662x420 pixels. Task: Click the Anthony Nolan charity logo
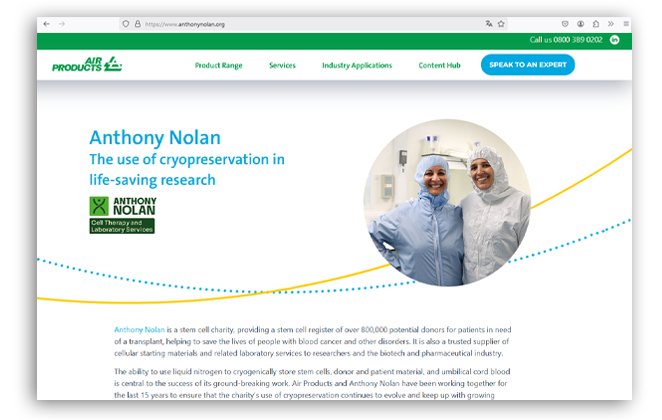(122, 215)
